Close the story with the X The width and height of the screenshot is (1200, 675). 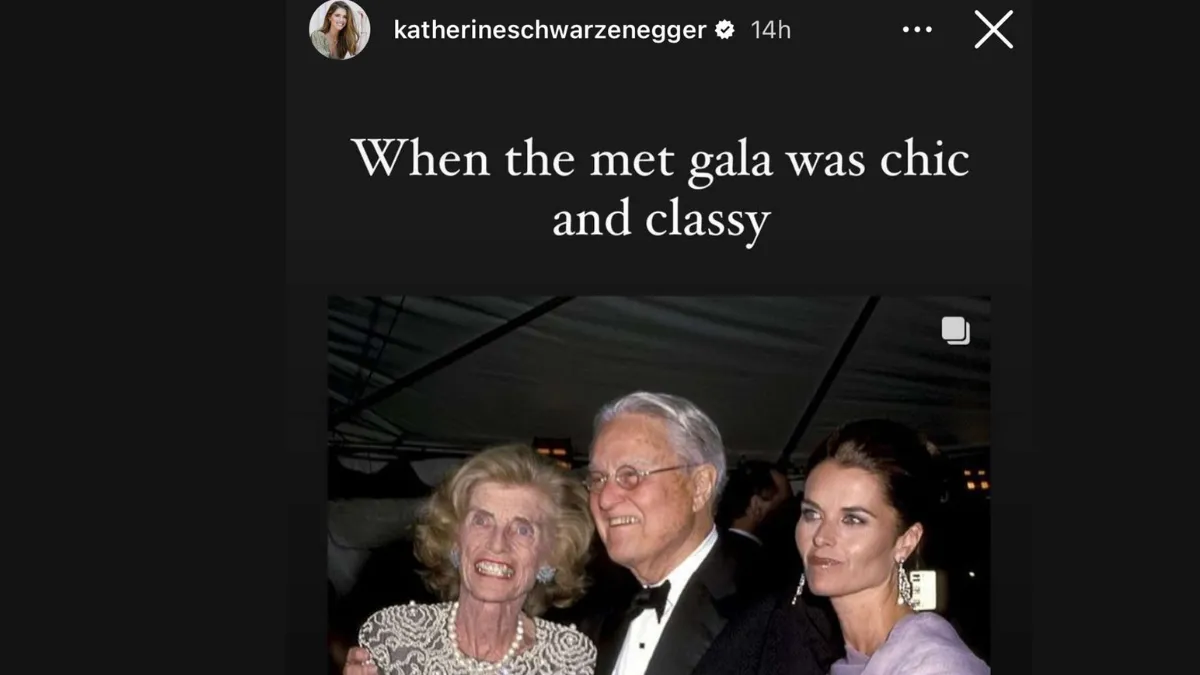click(x=993, y=30)
